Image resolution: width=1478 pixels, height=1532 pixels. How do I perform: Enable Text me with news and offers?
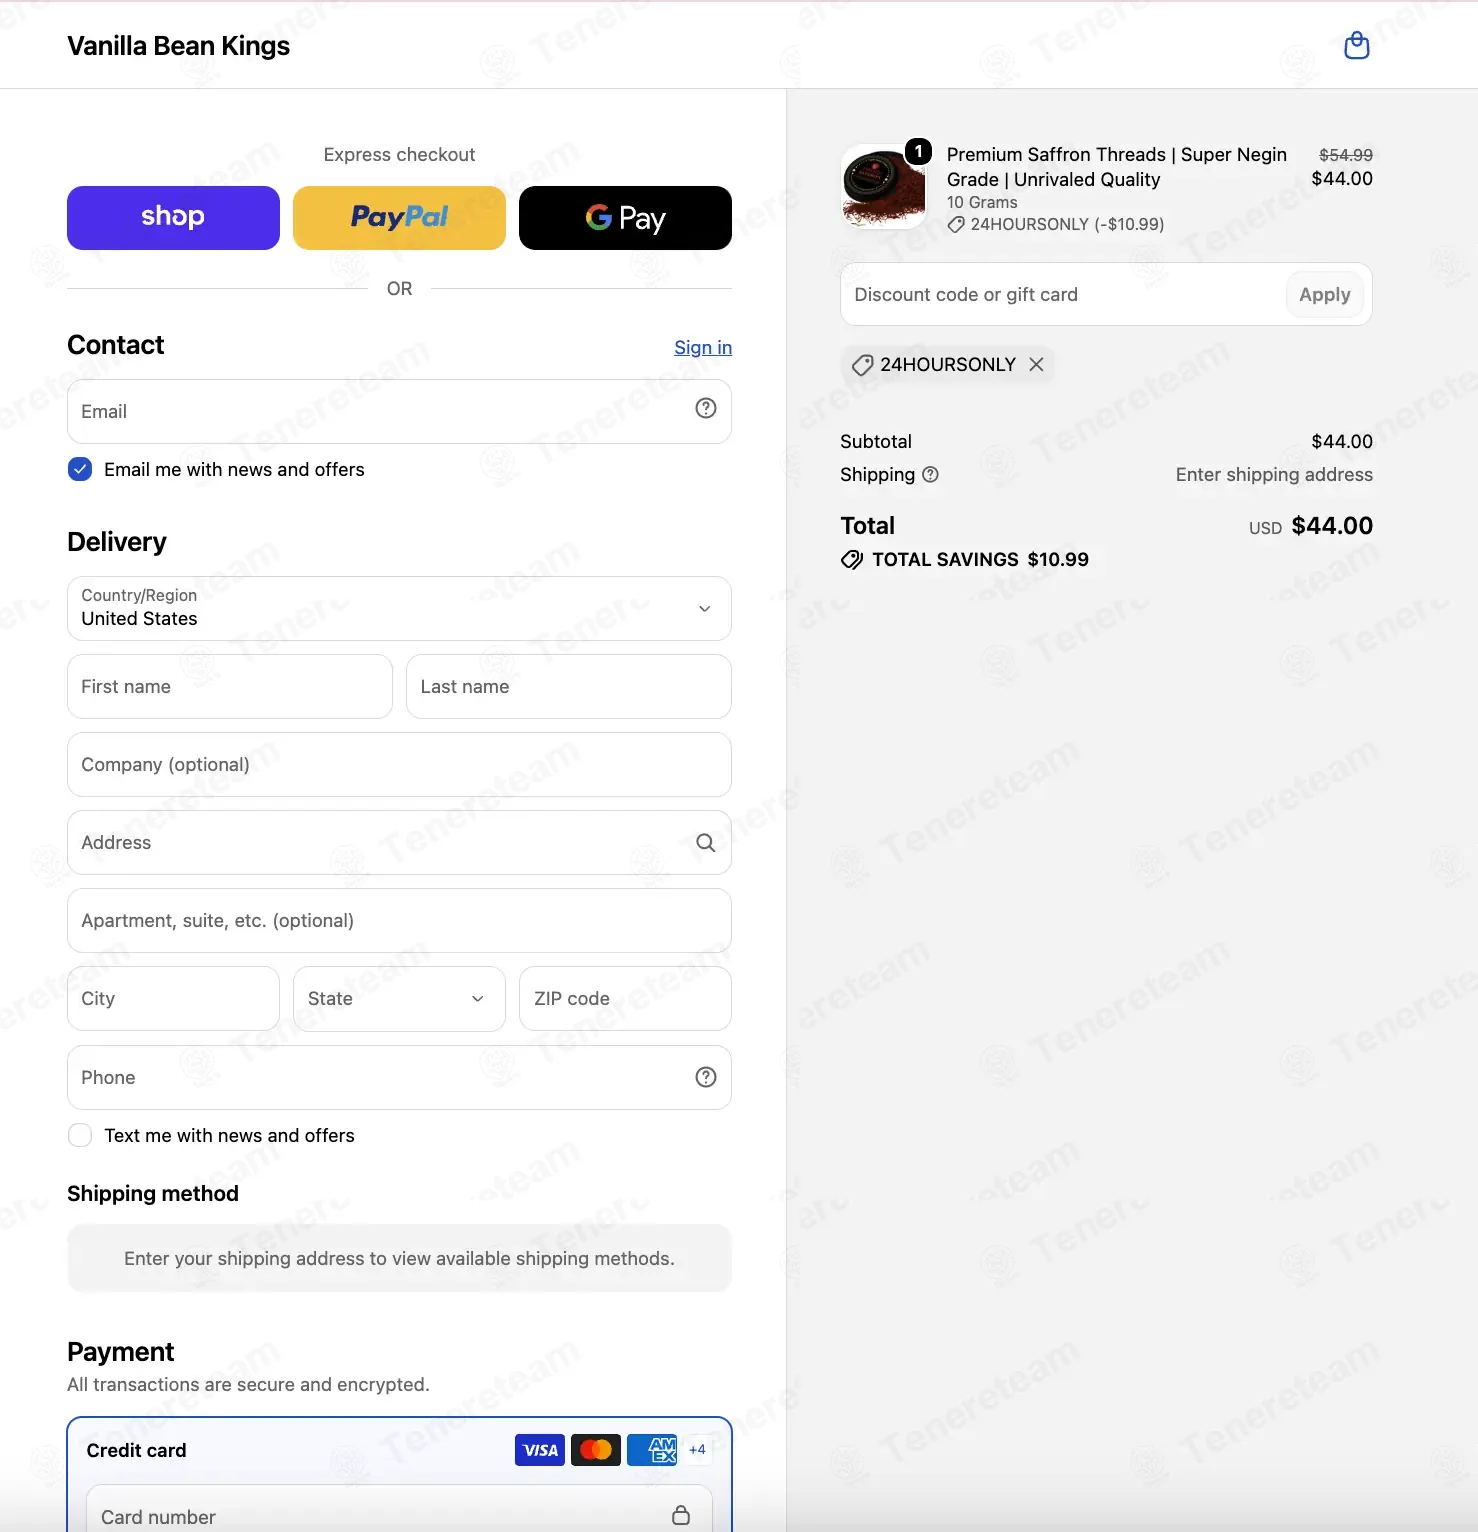point(80,1135)
